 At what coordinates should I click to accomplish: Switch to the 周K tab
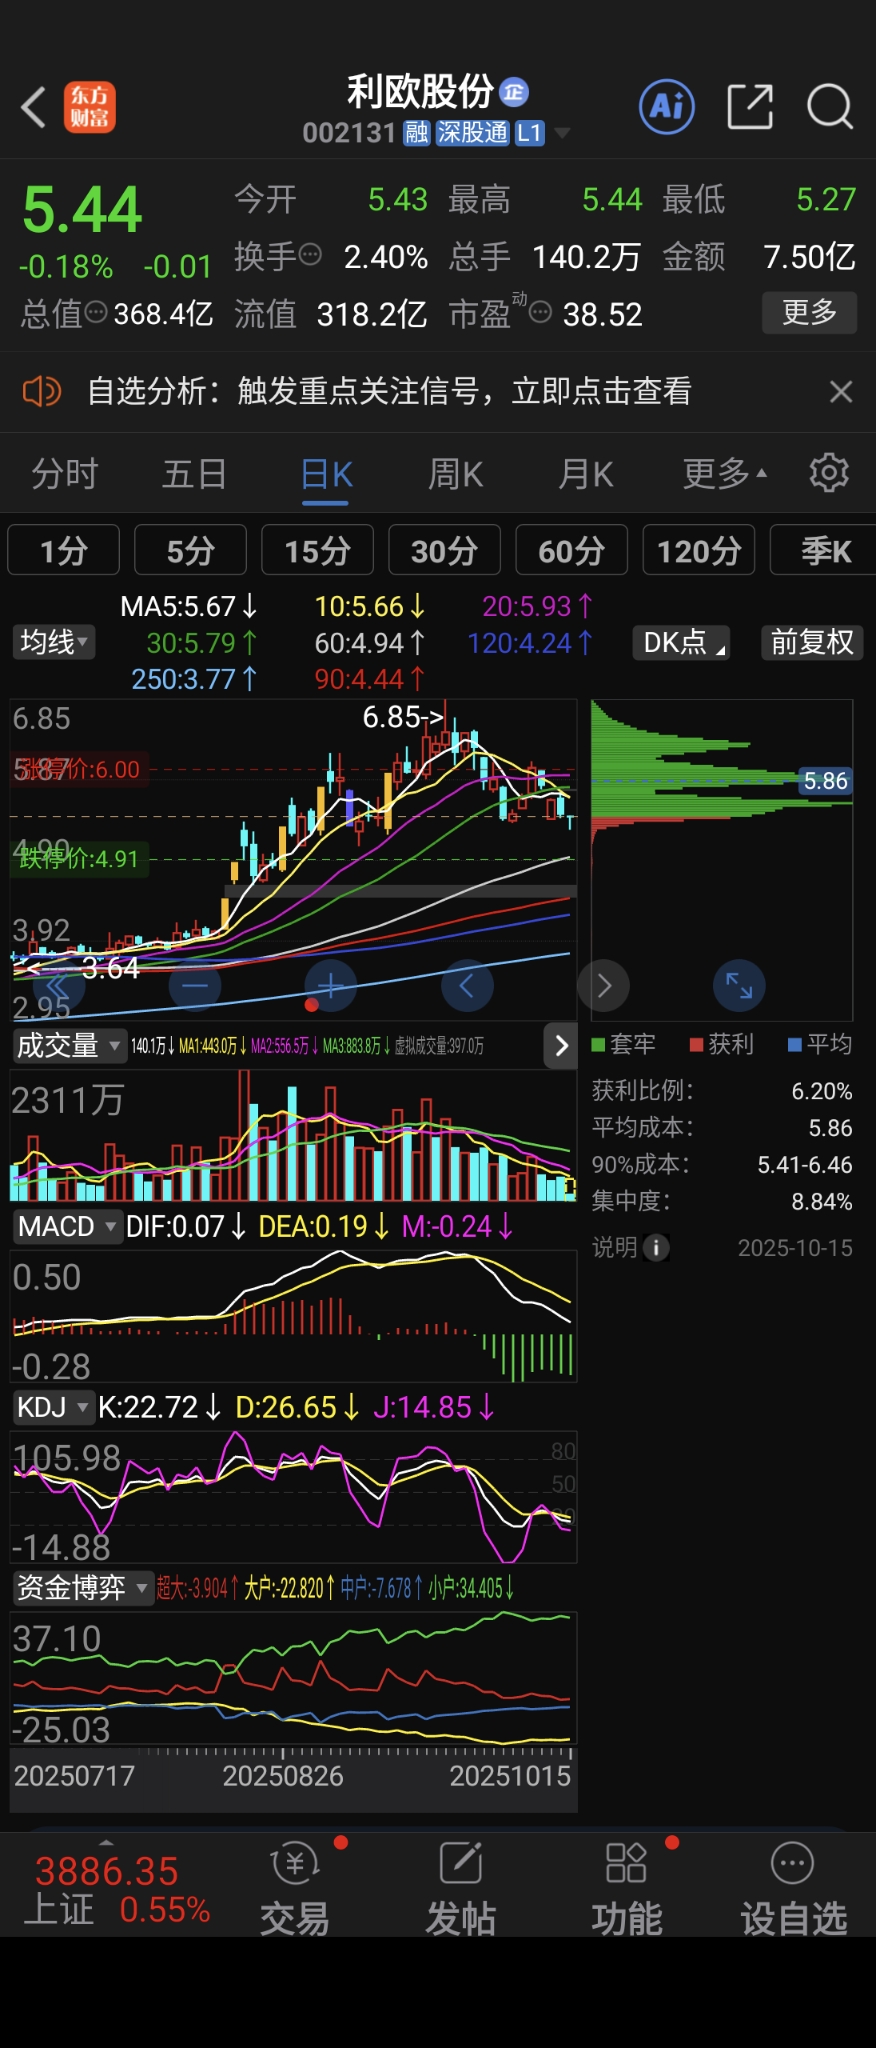456,473
